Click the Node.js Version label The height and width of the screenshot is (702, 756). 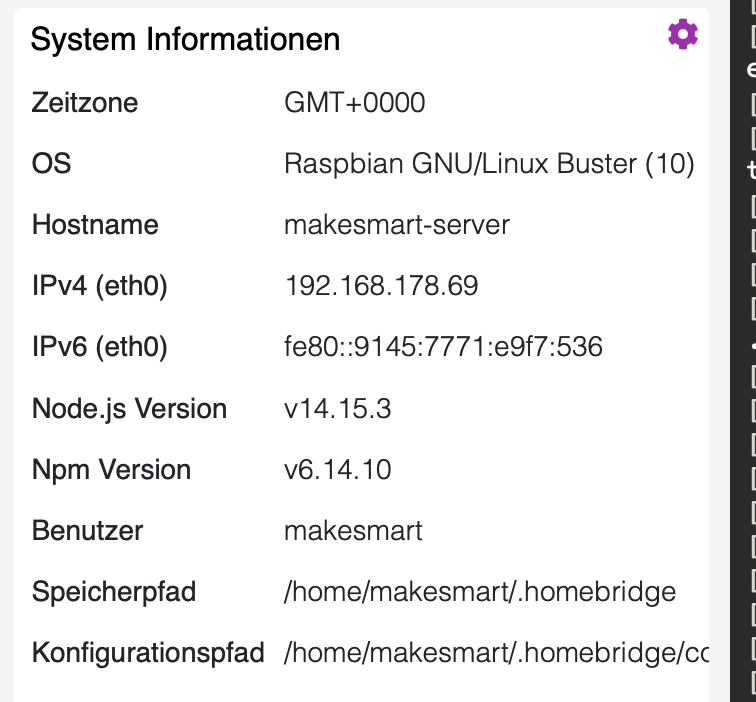(x=129, y=409)
